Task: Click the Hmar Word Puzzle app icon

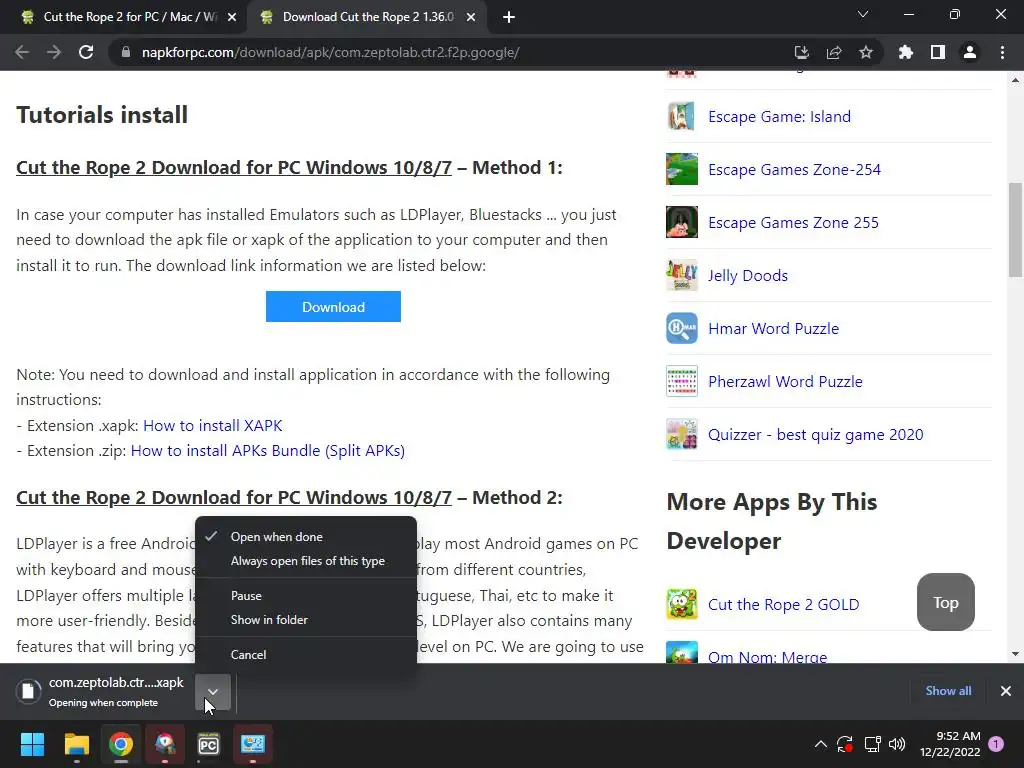Action: point(682,328)
